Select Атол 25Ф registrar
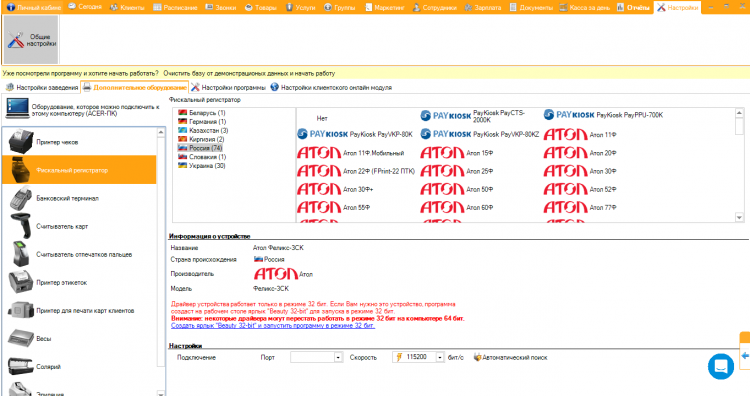 (x=457, y=171)
